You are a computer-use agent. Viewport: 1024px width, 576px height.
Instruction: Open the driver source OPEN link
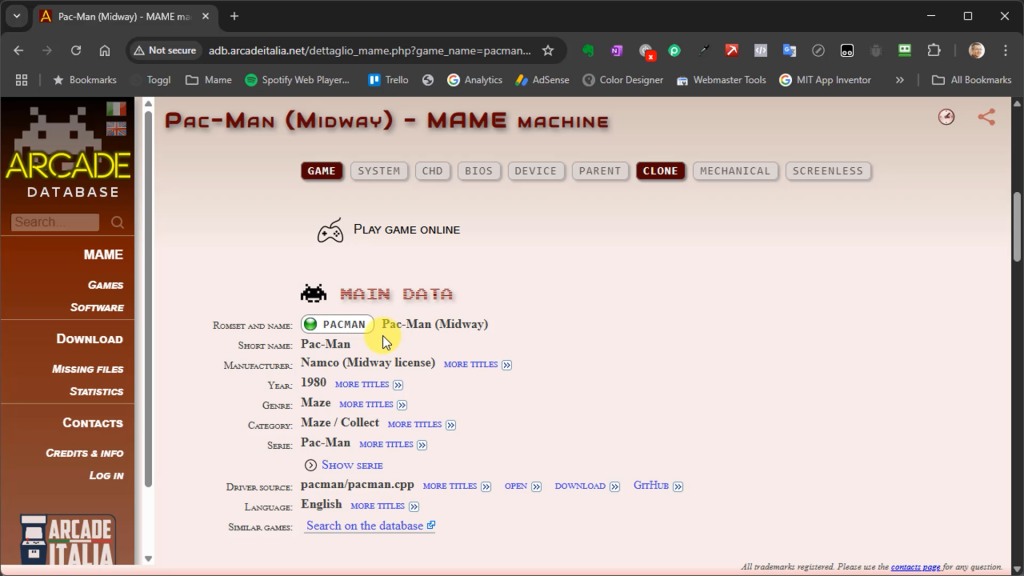click(x=522, y=486)
